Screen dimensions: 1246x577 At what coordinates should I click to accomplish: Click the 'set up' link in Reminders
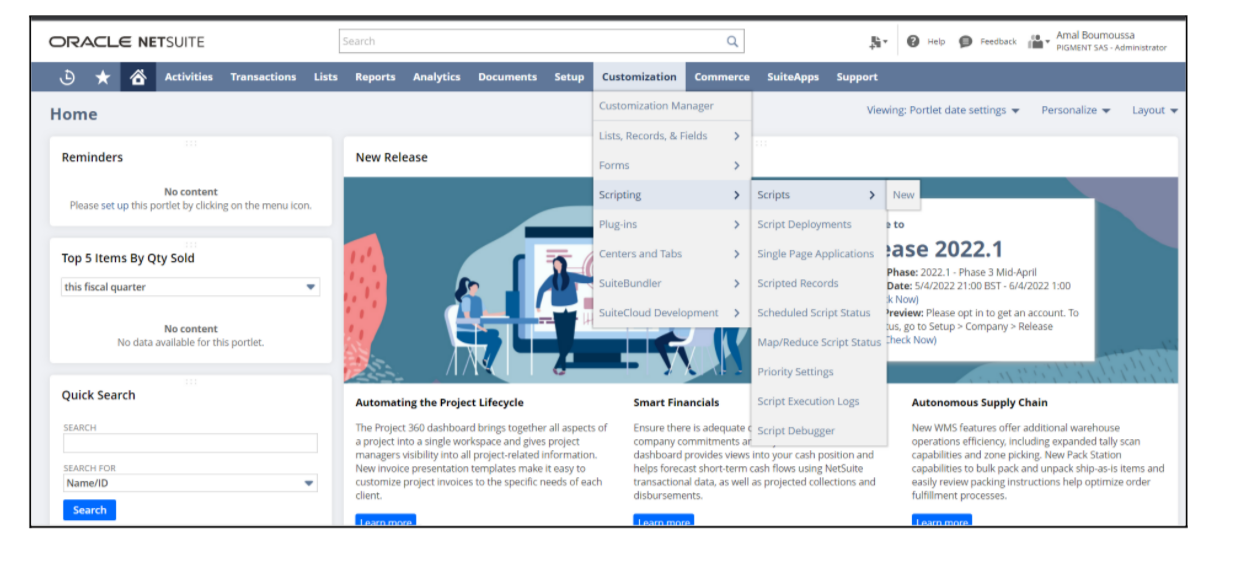(x=115, y=206)
